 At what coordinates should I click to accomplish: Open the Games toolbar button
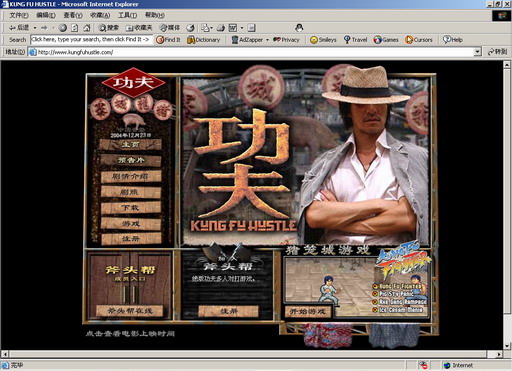pyautogui.click(x=386, y=40)
